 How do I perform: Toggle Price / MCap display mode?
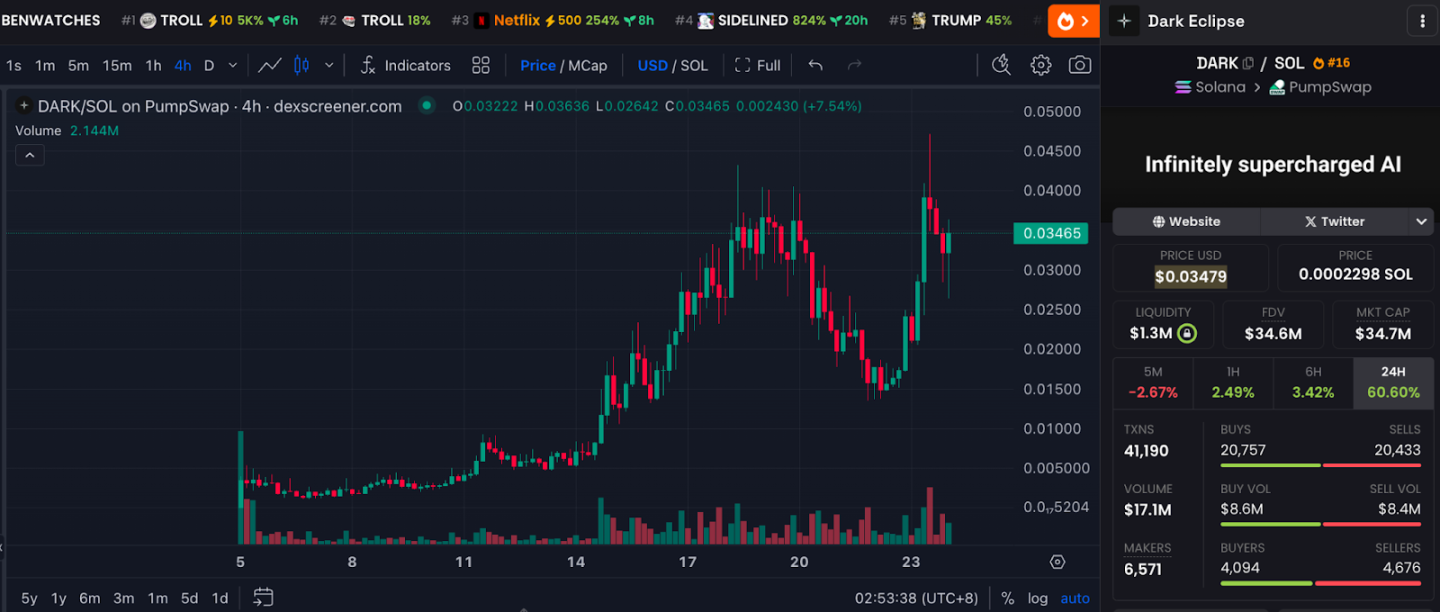[563, 65]
